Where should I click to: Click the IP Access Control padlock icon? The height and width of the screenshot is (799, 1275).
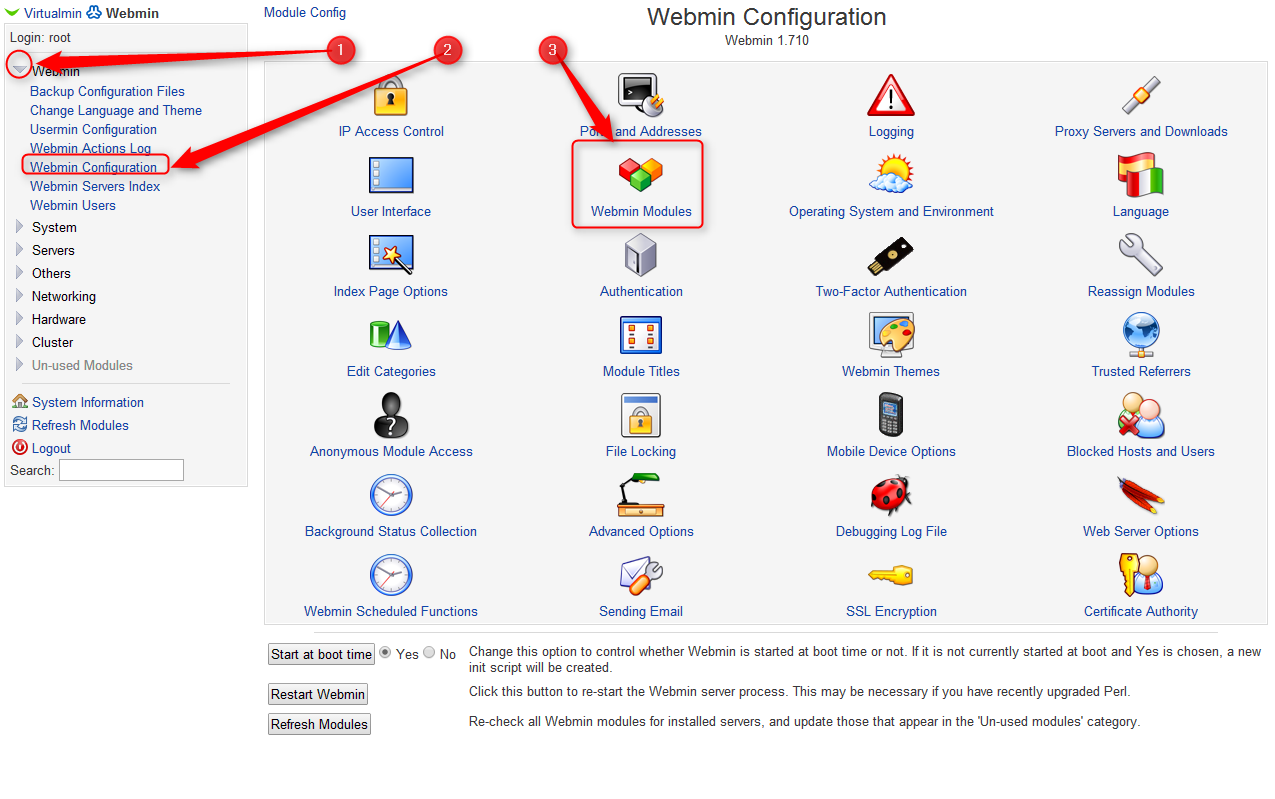click(391, 97)
